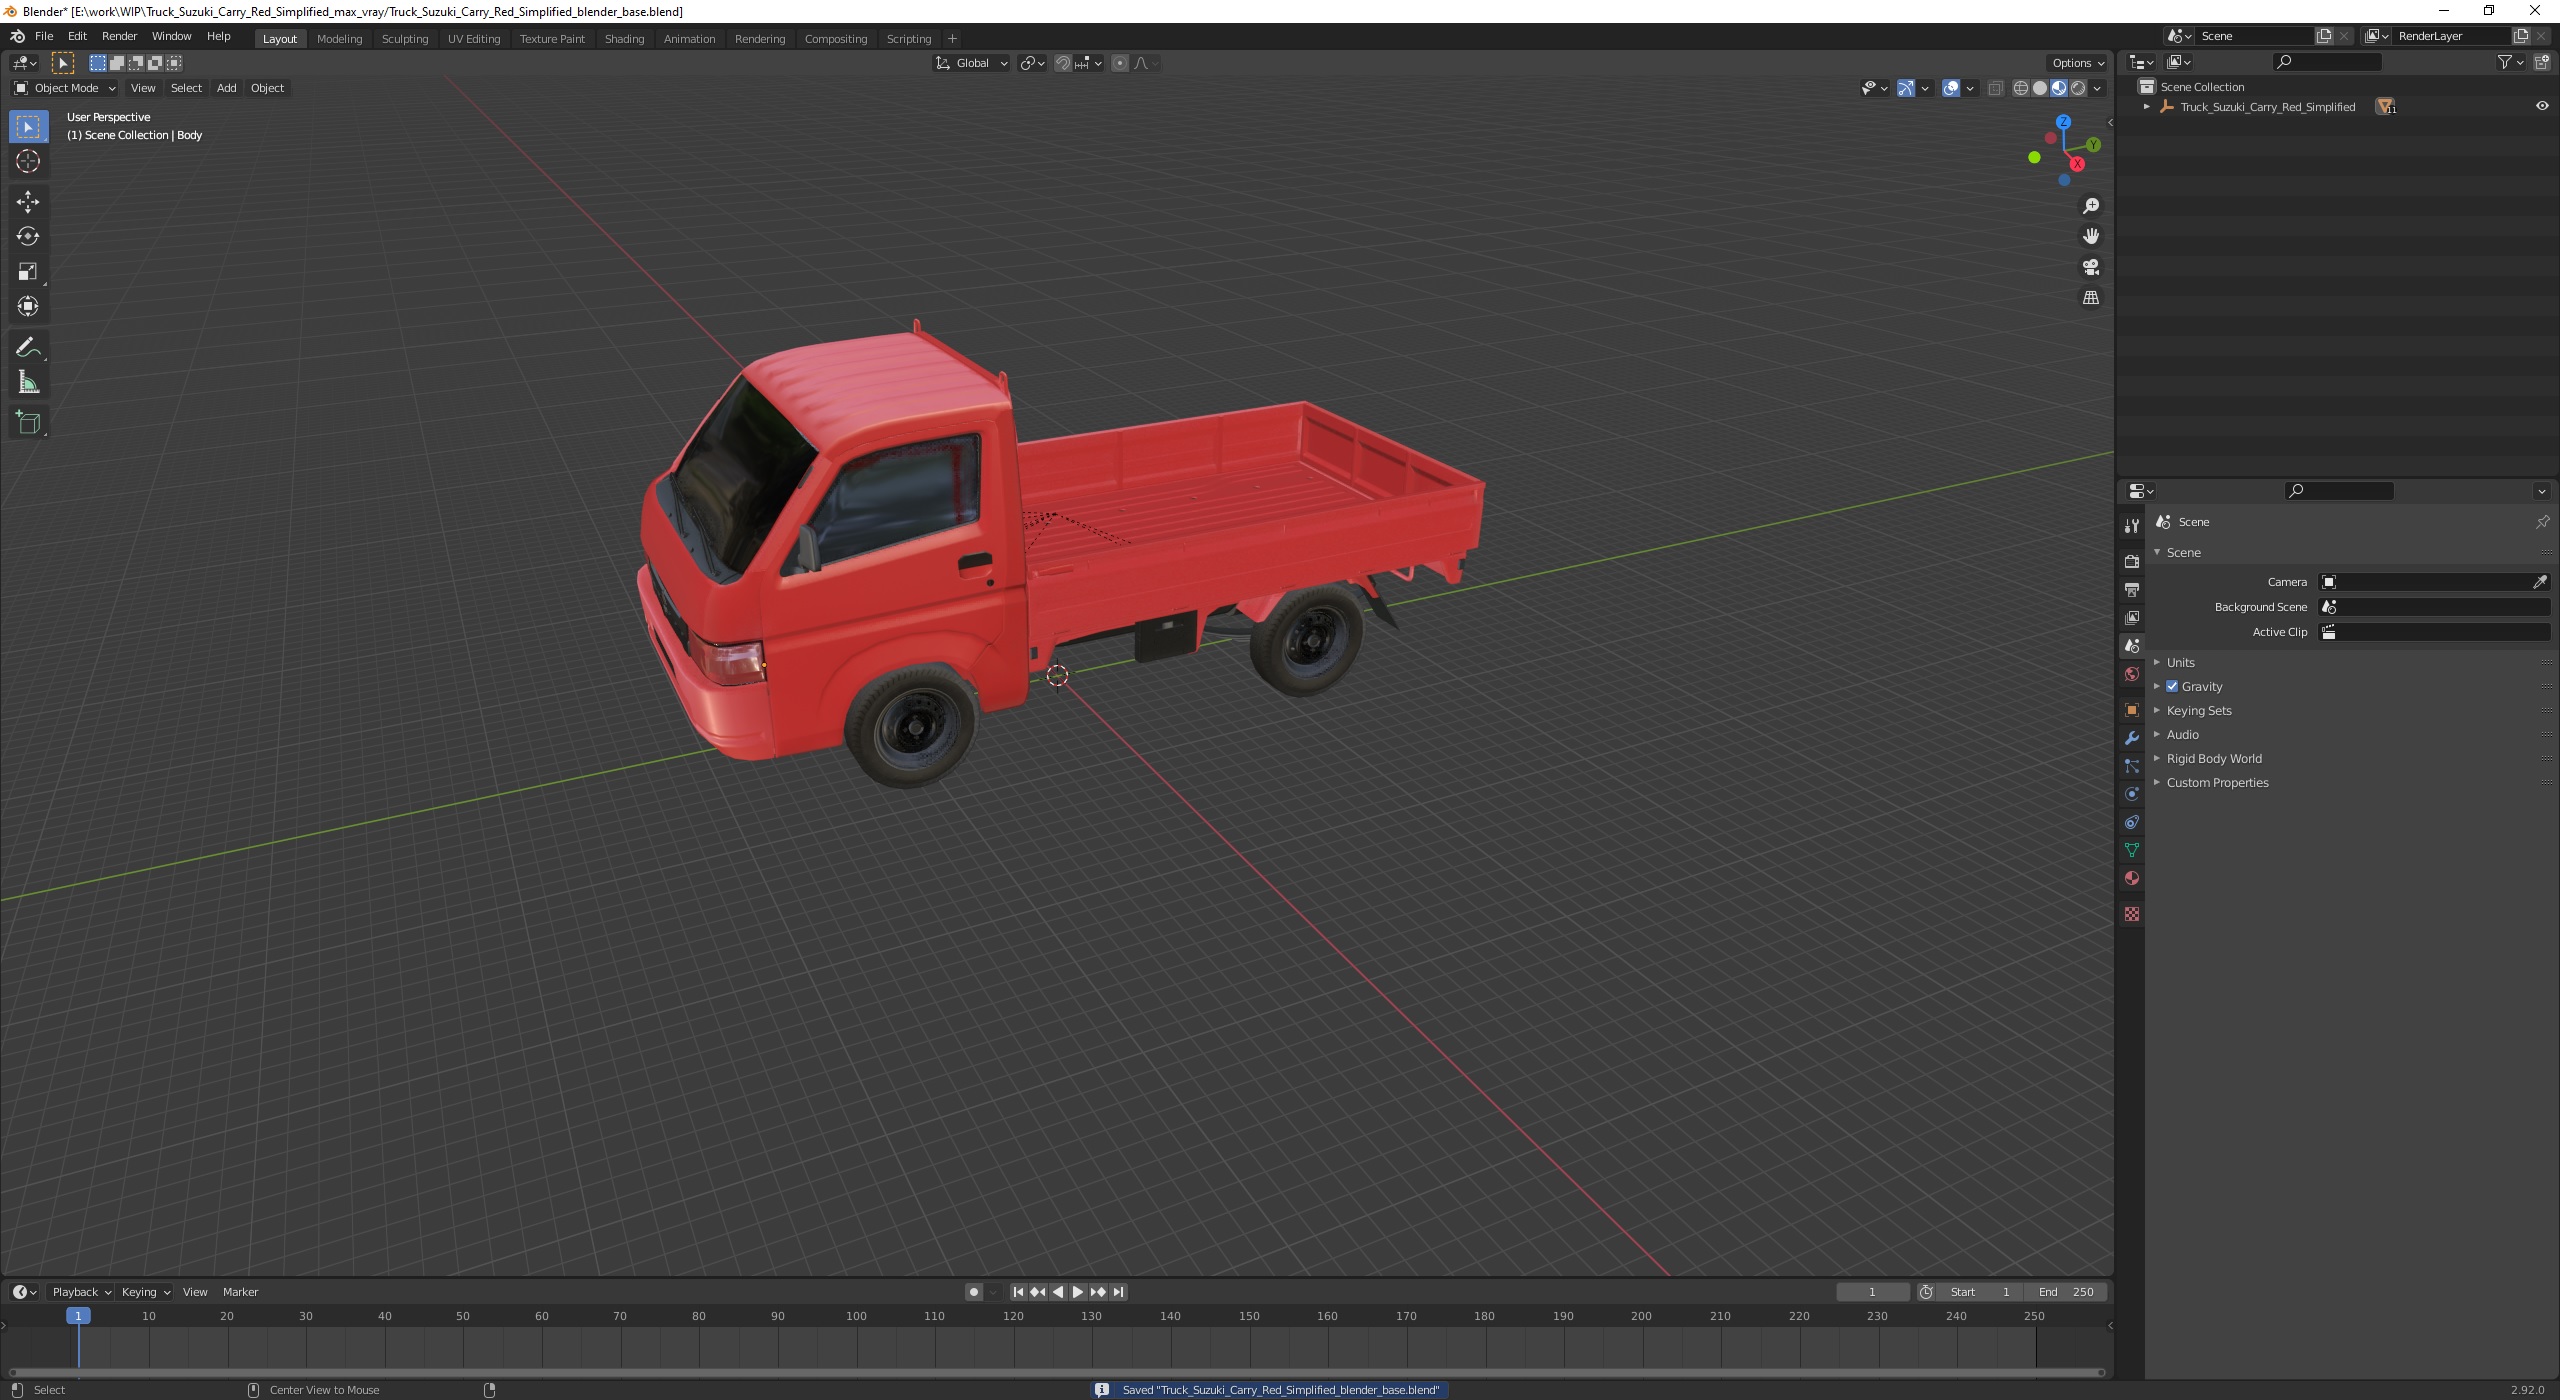This screenshot has width=2560, height=1400.
Task: Uncheck the Gravity checkbox
Action: [2172, 686]
